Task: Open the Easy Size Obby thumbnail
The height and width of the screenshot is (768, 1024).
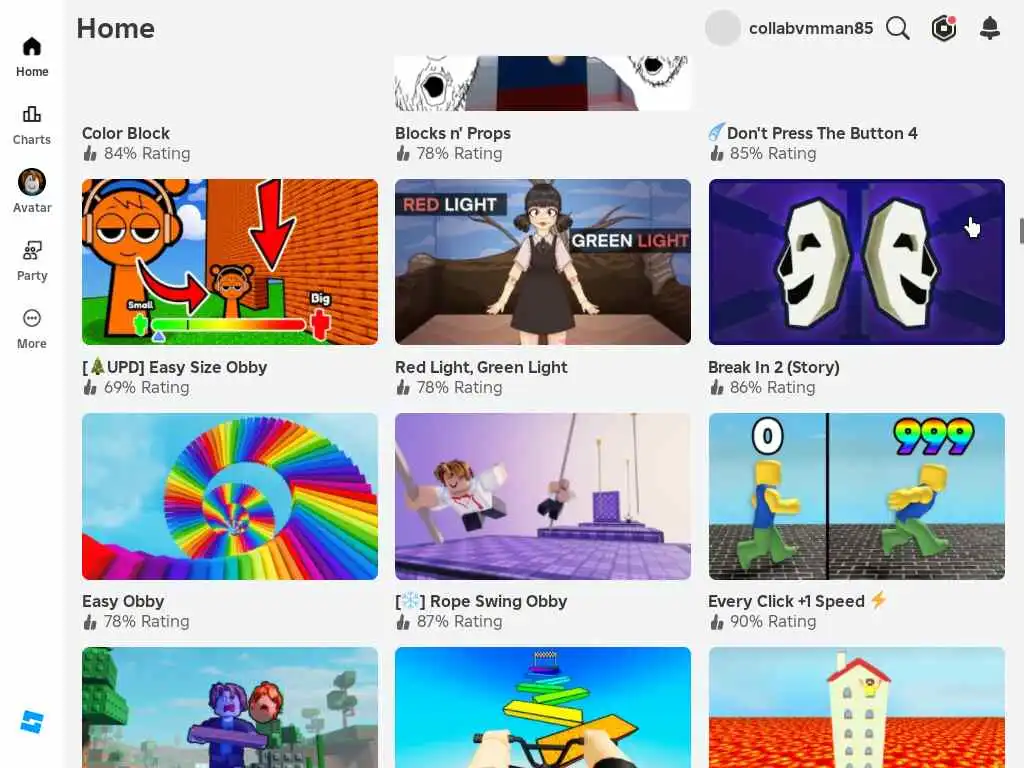Action: pyautogui.click(x=230, y=262)
